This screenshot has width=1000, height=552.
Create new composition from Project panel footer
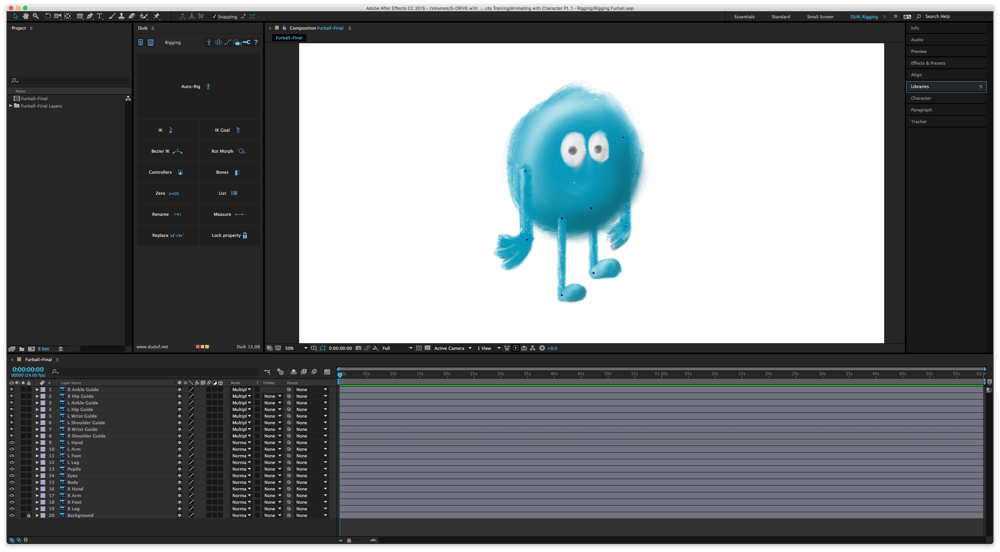pos(31,349)
